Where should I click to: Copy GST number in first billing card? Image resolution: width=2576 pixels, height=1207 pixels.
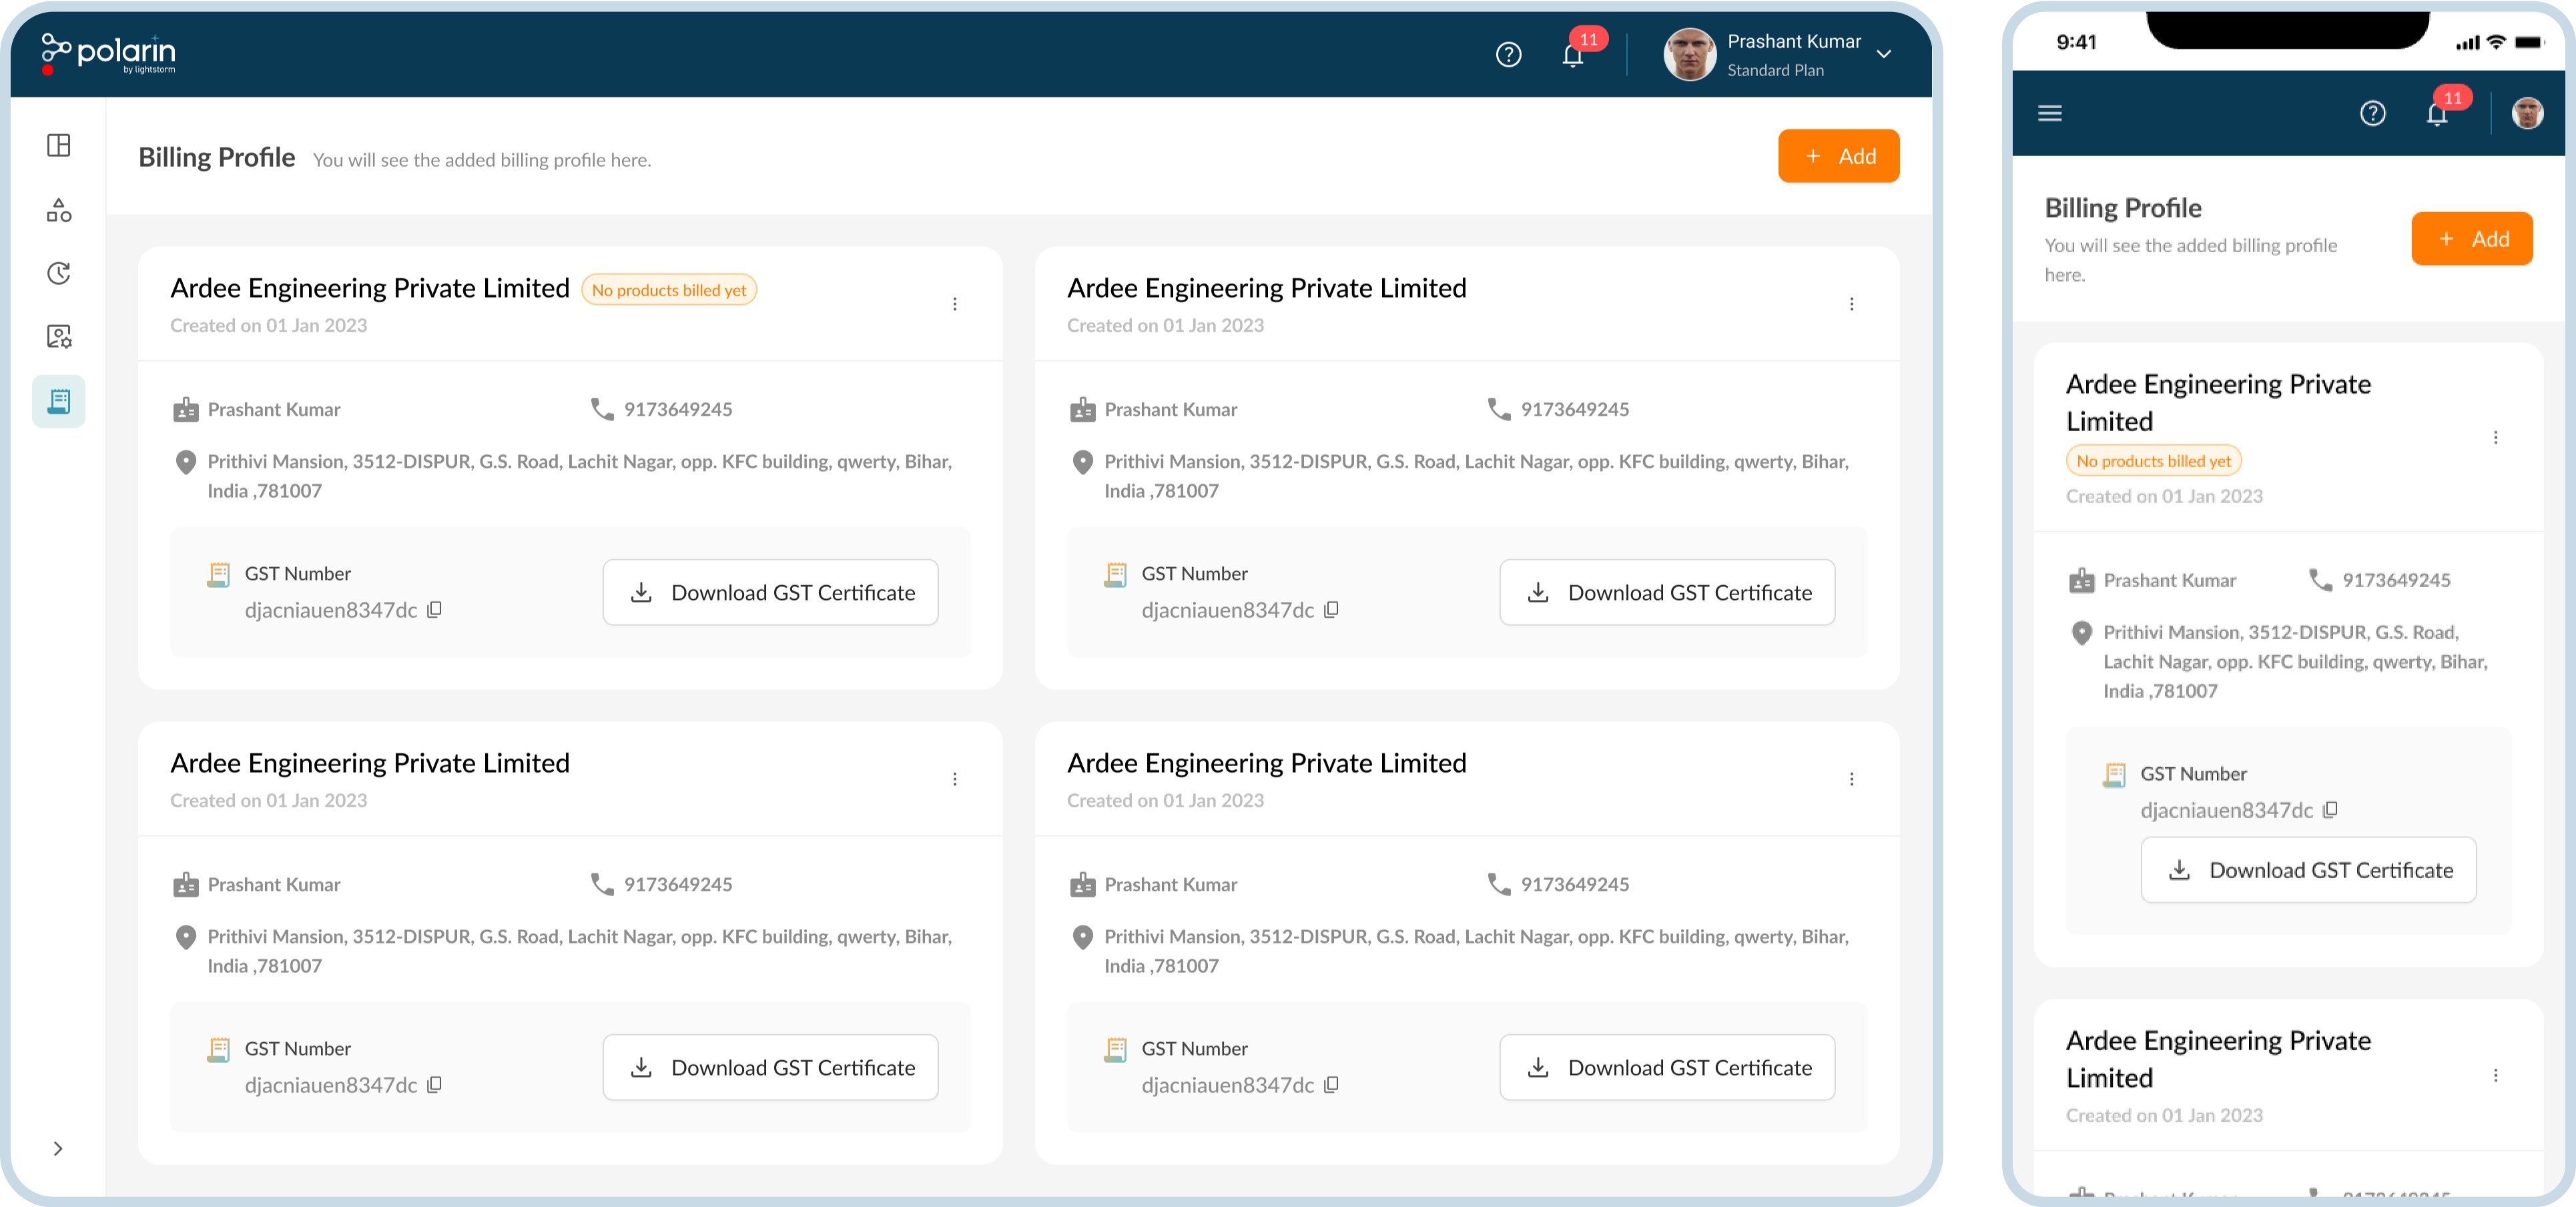tap(434, 610)
